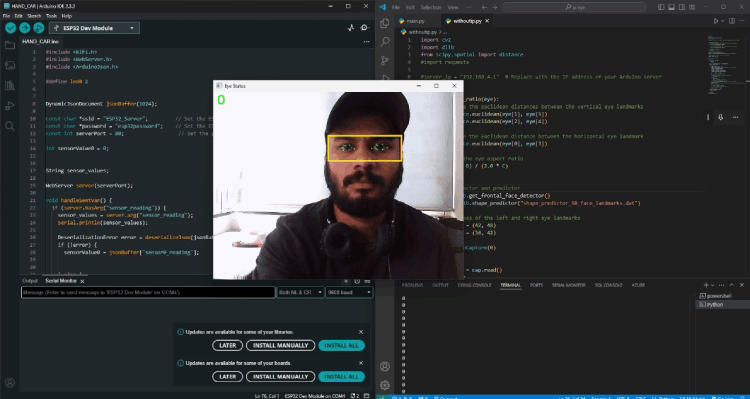Open Arduino Sketch menu

pyautogui.click(x=34, y=16)
